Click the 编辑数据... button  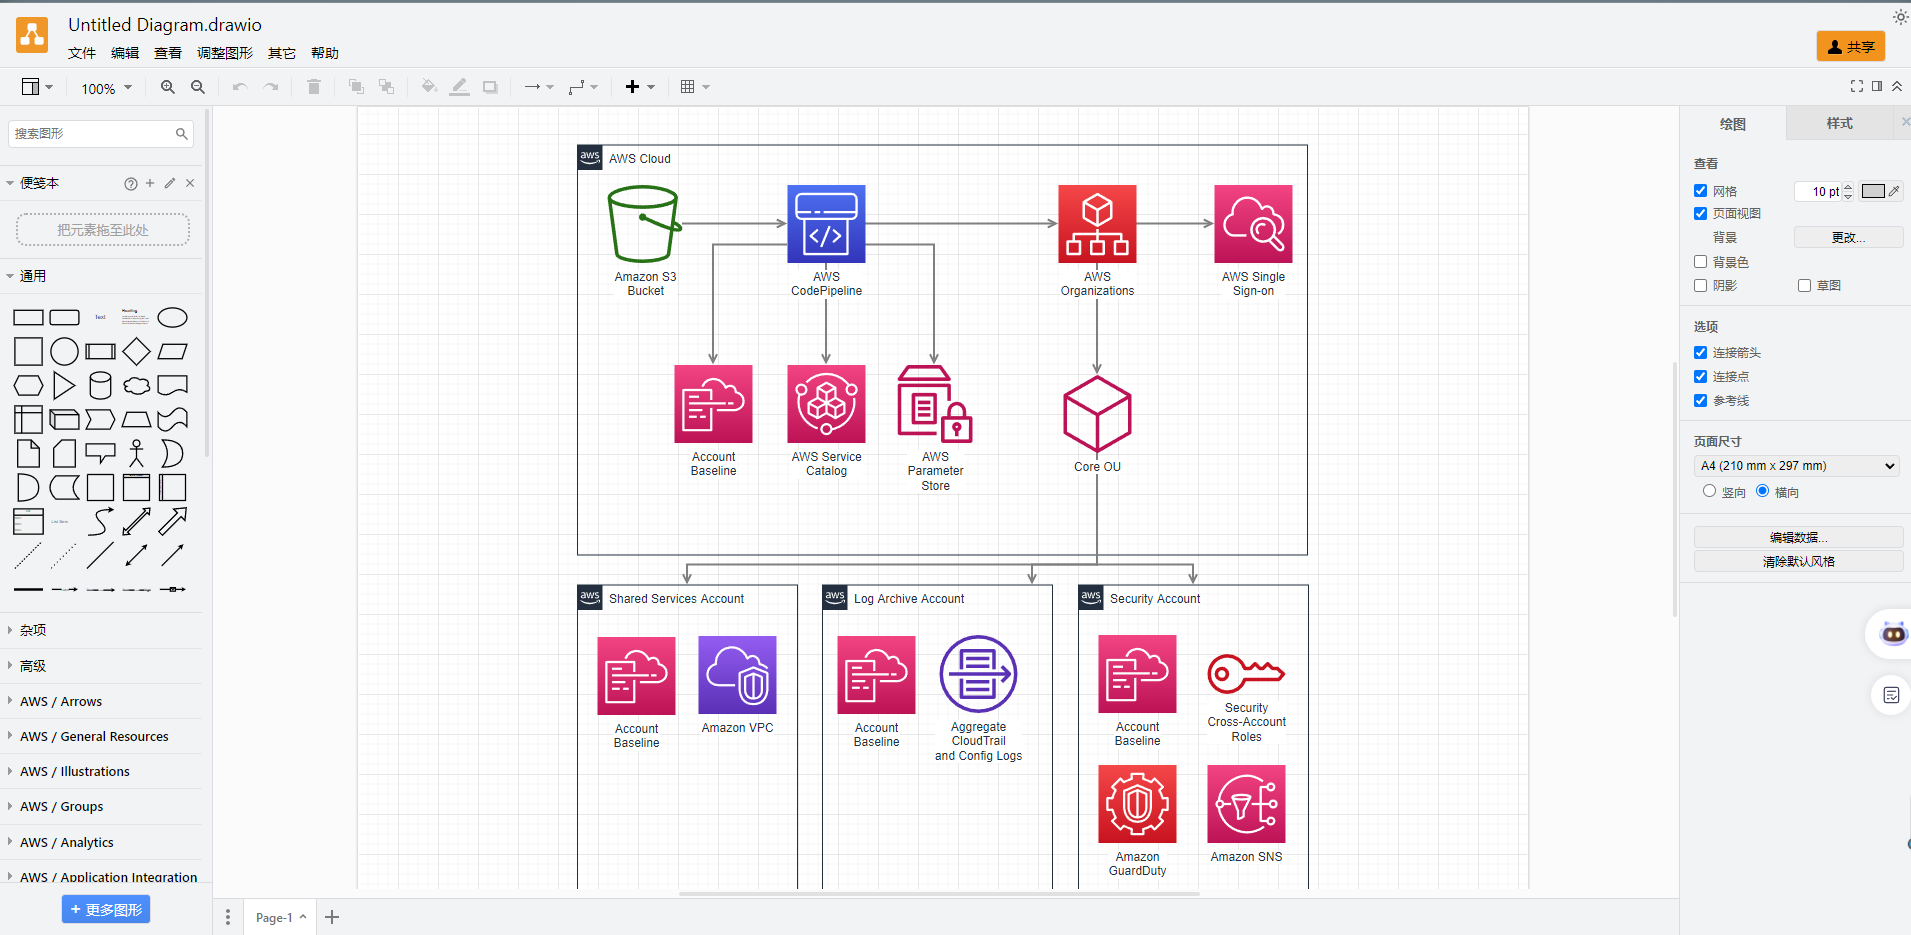(1798, 537)
